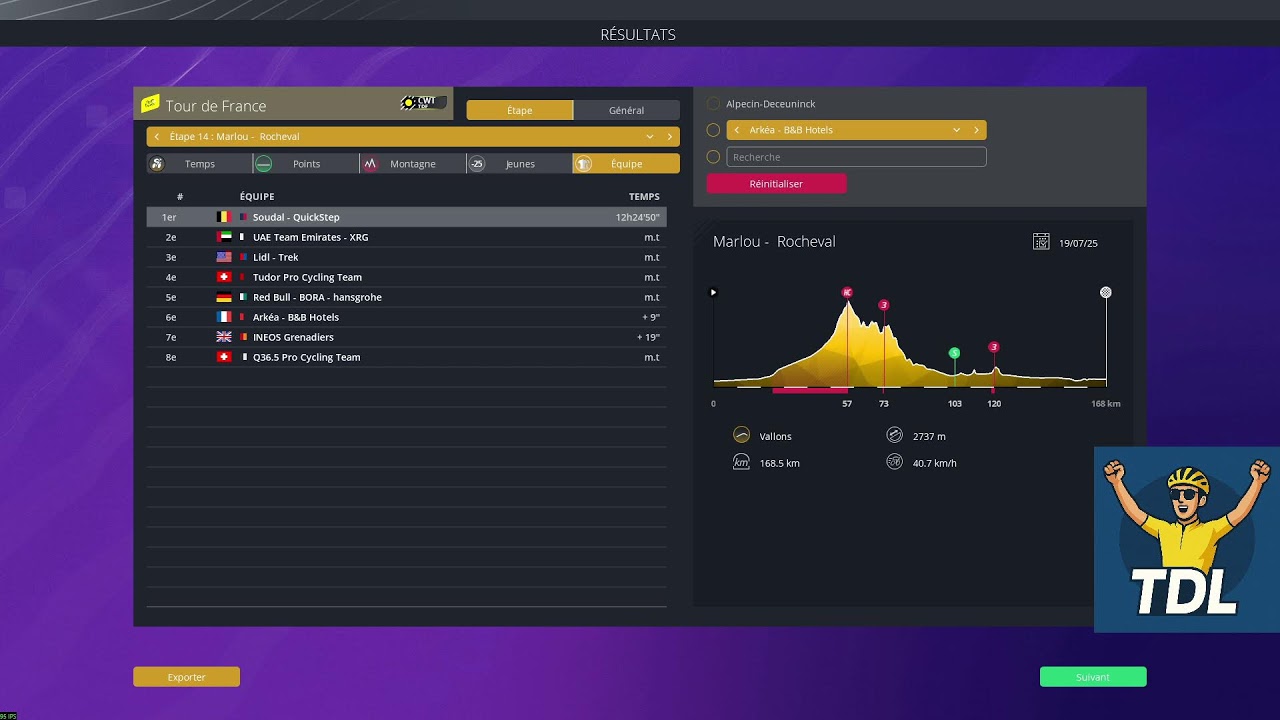Select the Lidl - Trek team name
This screenshot has height=720, width=1280.
click(x=276, y=257)
